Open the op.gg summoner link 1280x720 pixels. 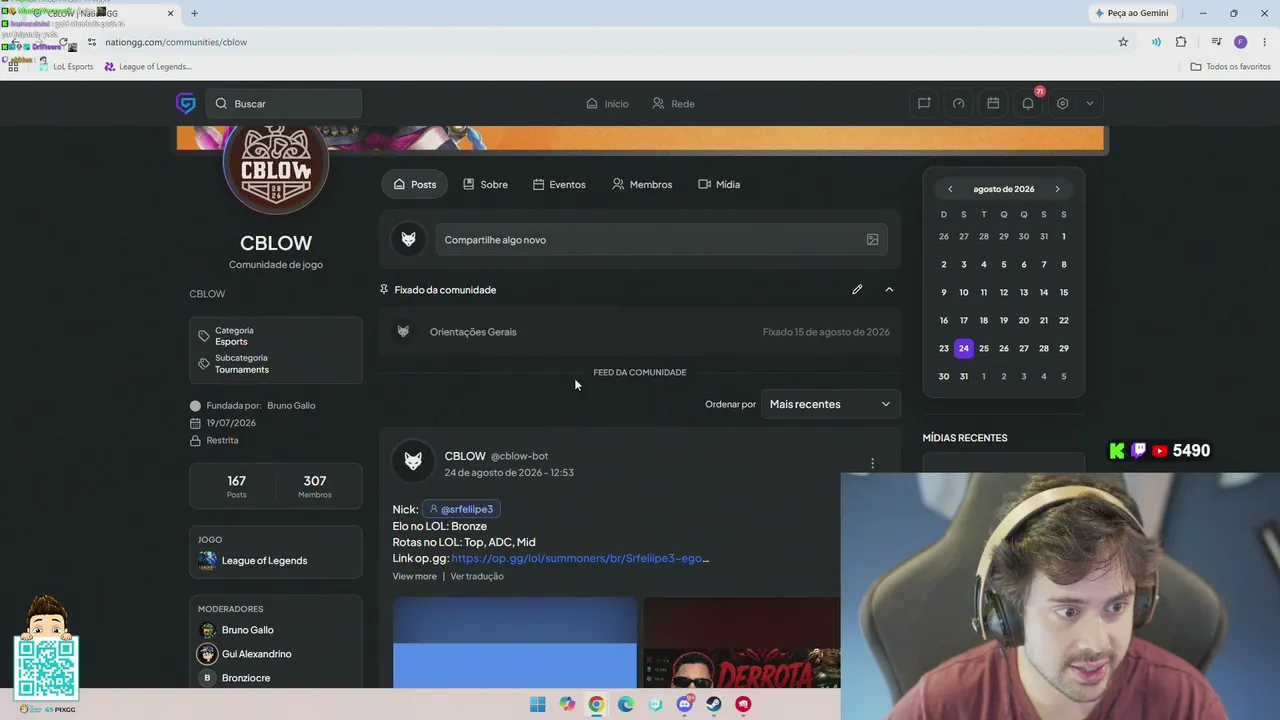580,558
